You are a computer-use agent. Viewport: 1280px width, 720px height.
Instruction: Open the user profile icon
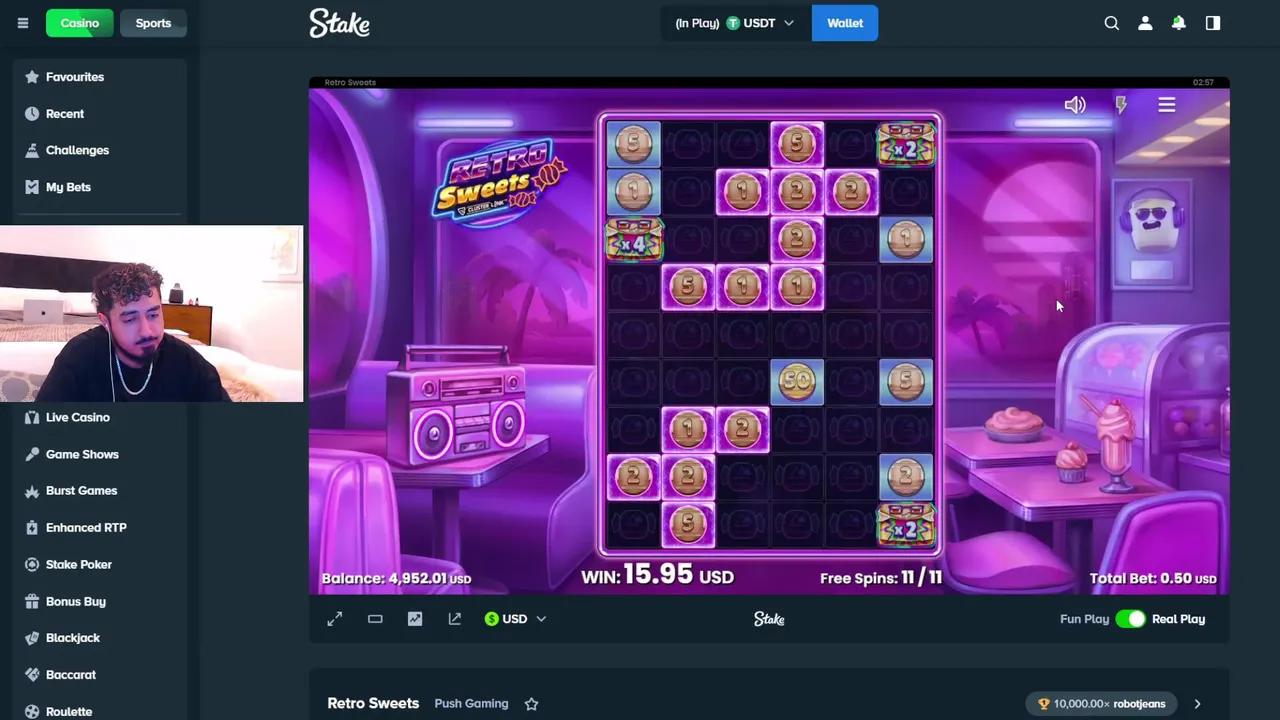[1145, 23]
